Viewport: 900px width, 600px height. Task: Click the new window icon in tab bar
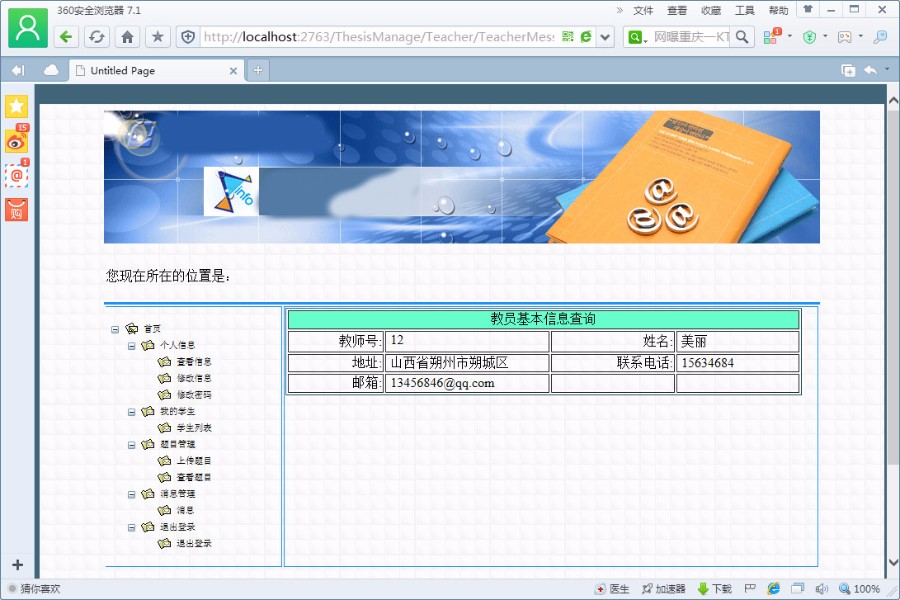click(x=848, y=70)
